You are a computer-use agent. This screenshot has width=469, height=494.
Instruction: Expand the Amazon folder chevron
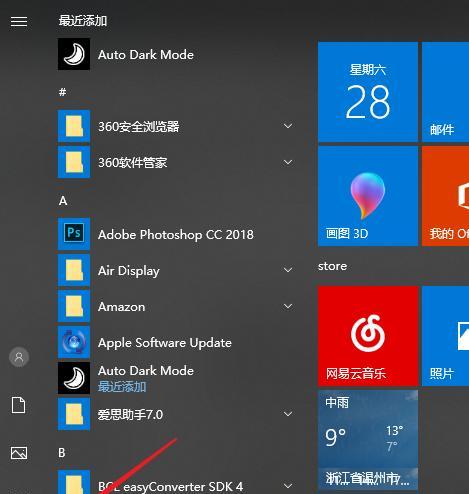click(288, 306)
